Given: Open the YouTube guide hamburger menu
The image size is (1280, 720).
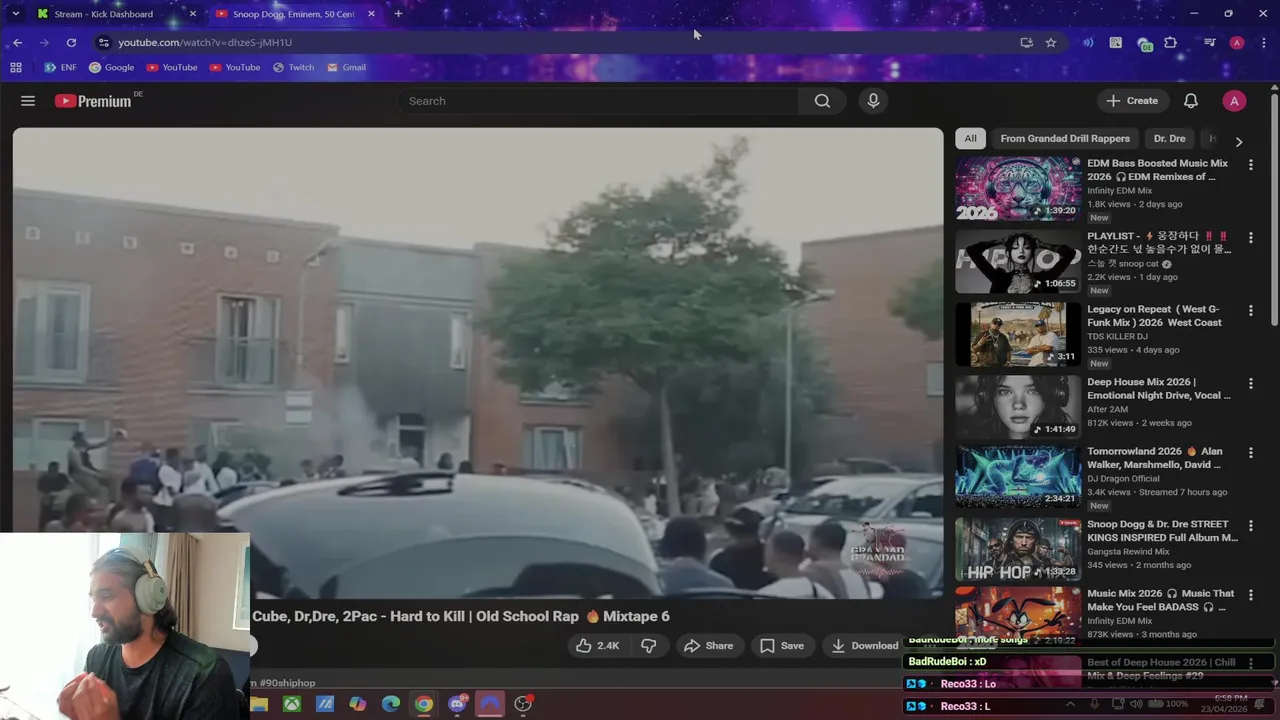Looking at the screenshot, I should 28,101.
